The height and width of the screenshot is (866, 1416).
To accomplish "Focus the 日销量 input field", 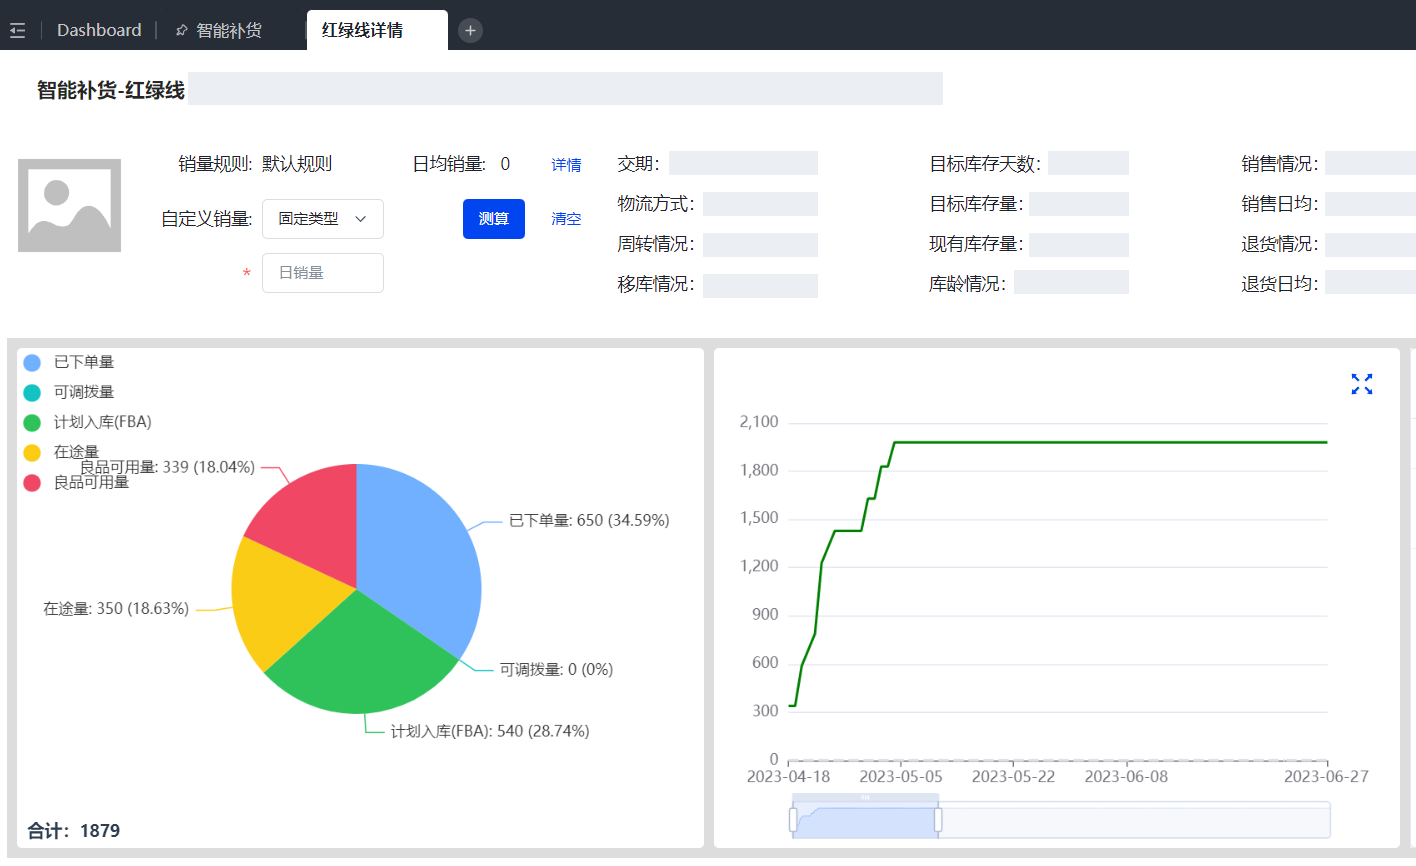I will pyautogui.click(x=322, y=273).
